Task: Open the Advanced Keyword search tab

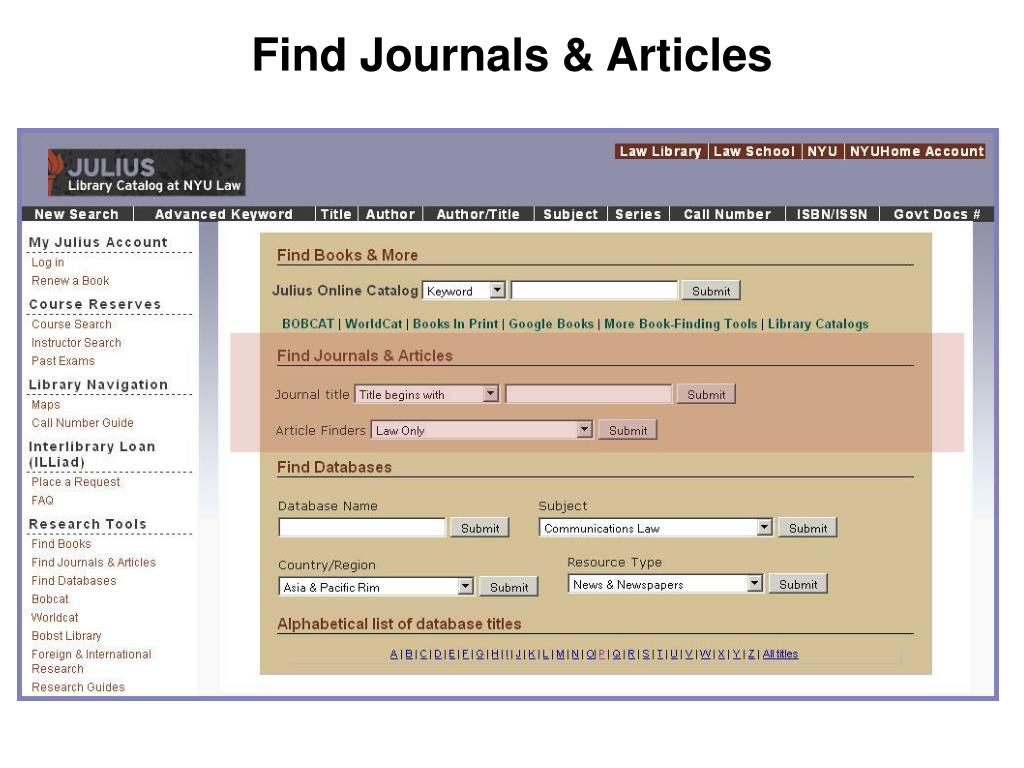Action: 223,214
